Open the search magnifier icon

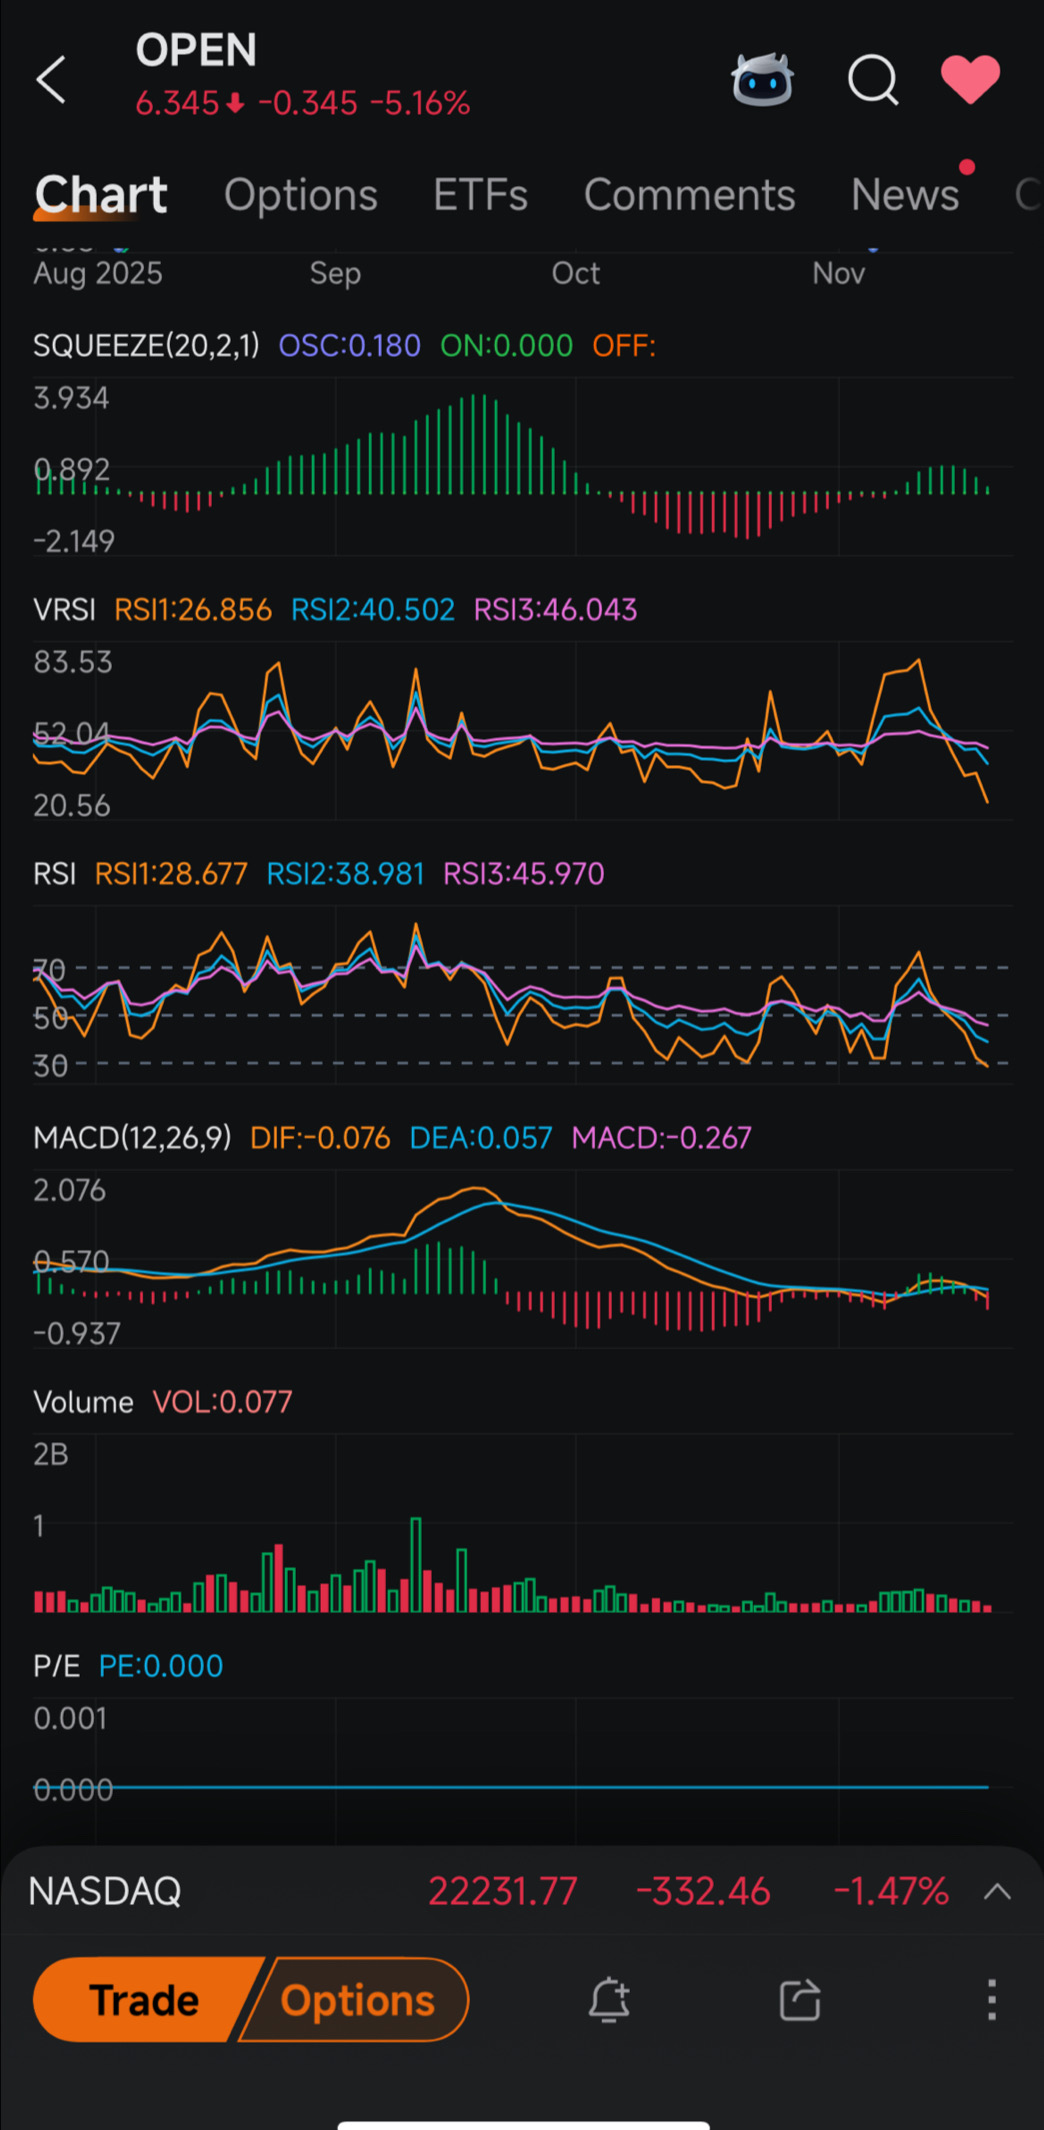click(x=873, y=80)
